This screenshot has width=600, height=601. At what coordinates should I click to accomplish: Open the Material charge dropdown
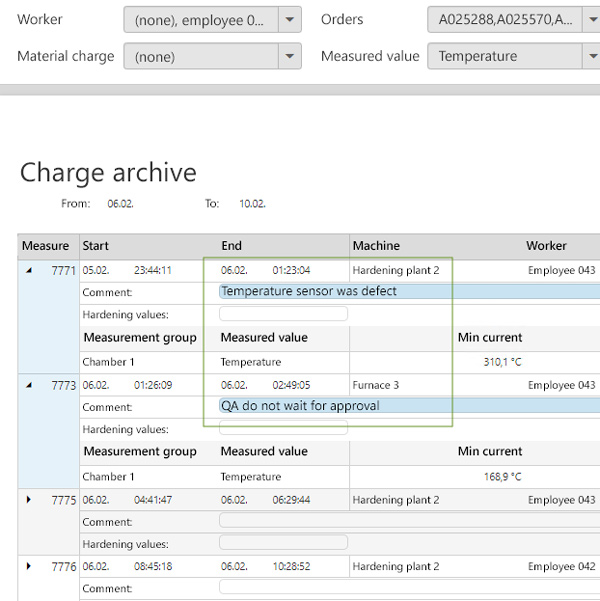[x=289, y=57]
